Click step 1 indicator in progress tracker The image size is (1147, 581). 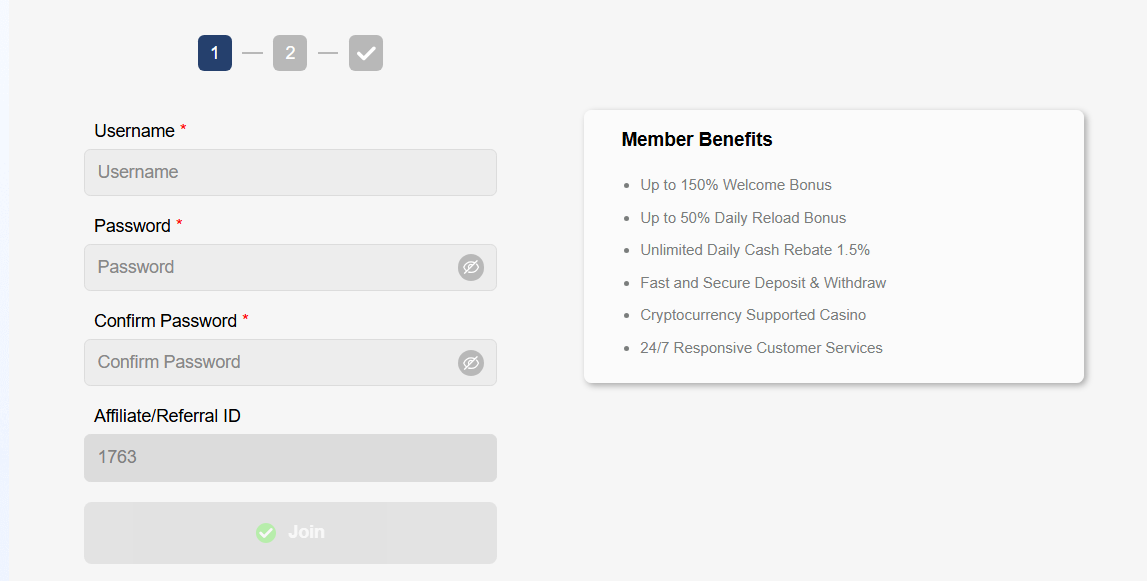215,53
